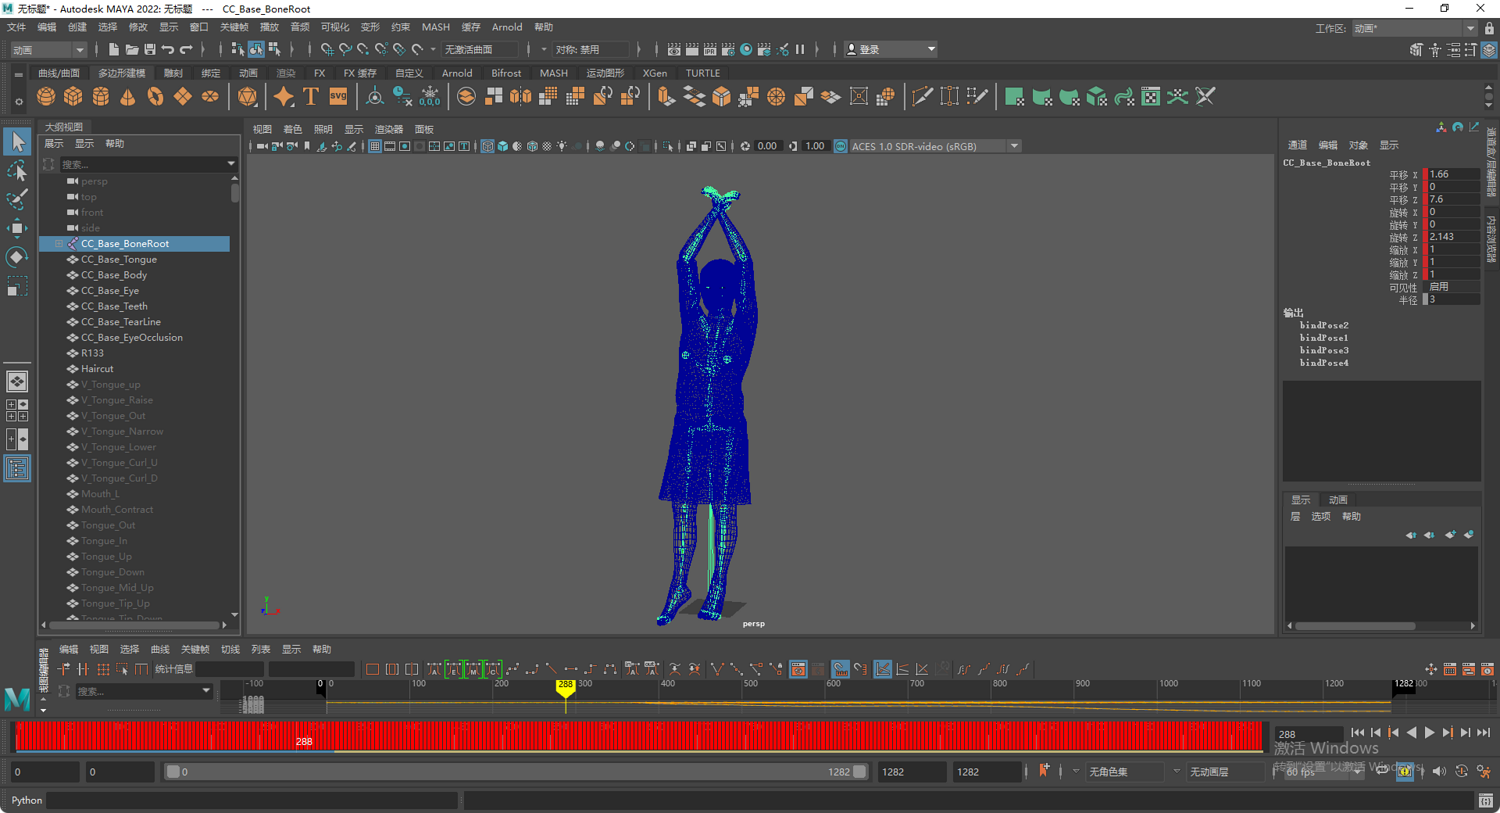This screenshot has width=1500, height=813.
Task: Create a polygon cylinder from the shelf
Action: coord(100,97)
